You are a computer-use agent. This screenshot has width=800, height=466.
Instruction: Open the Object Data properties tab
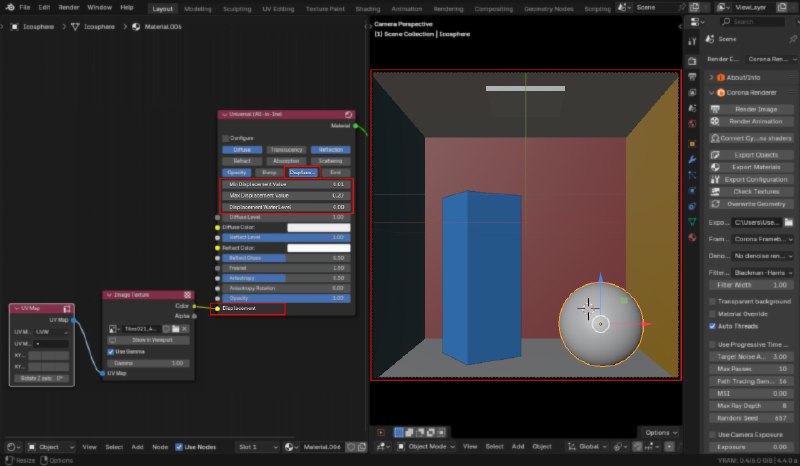click(692, 222)
